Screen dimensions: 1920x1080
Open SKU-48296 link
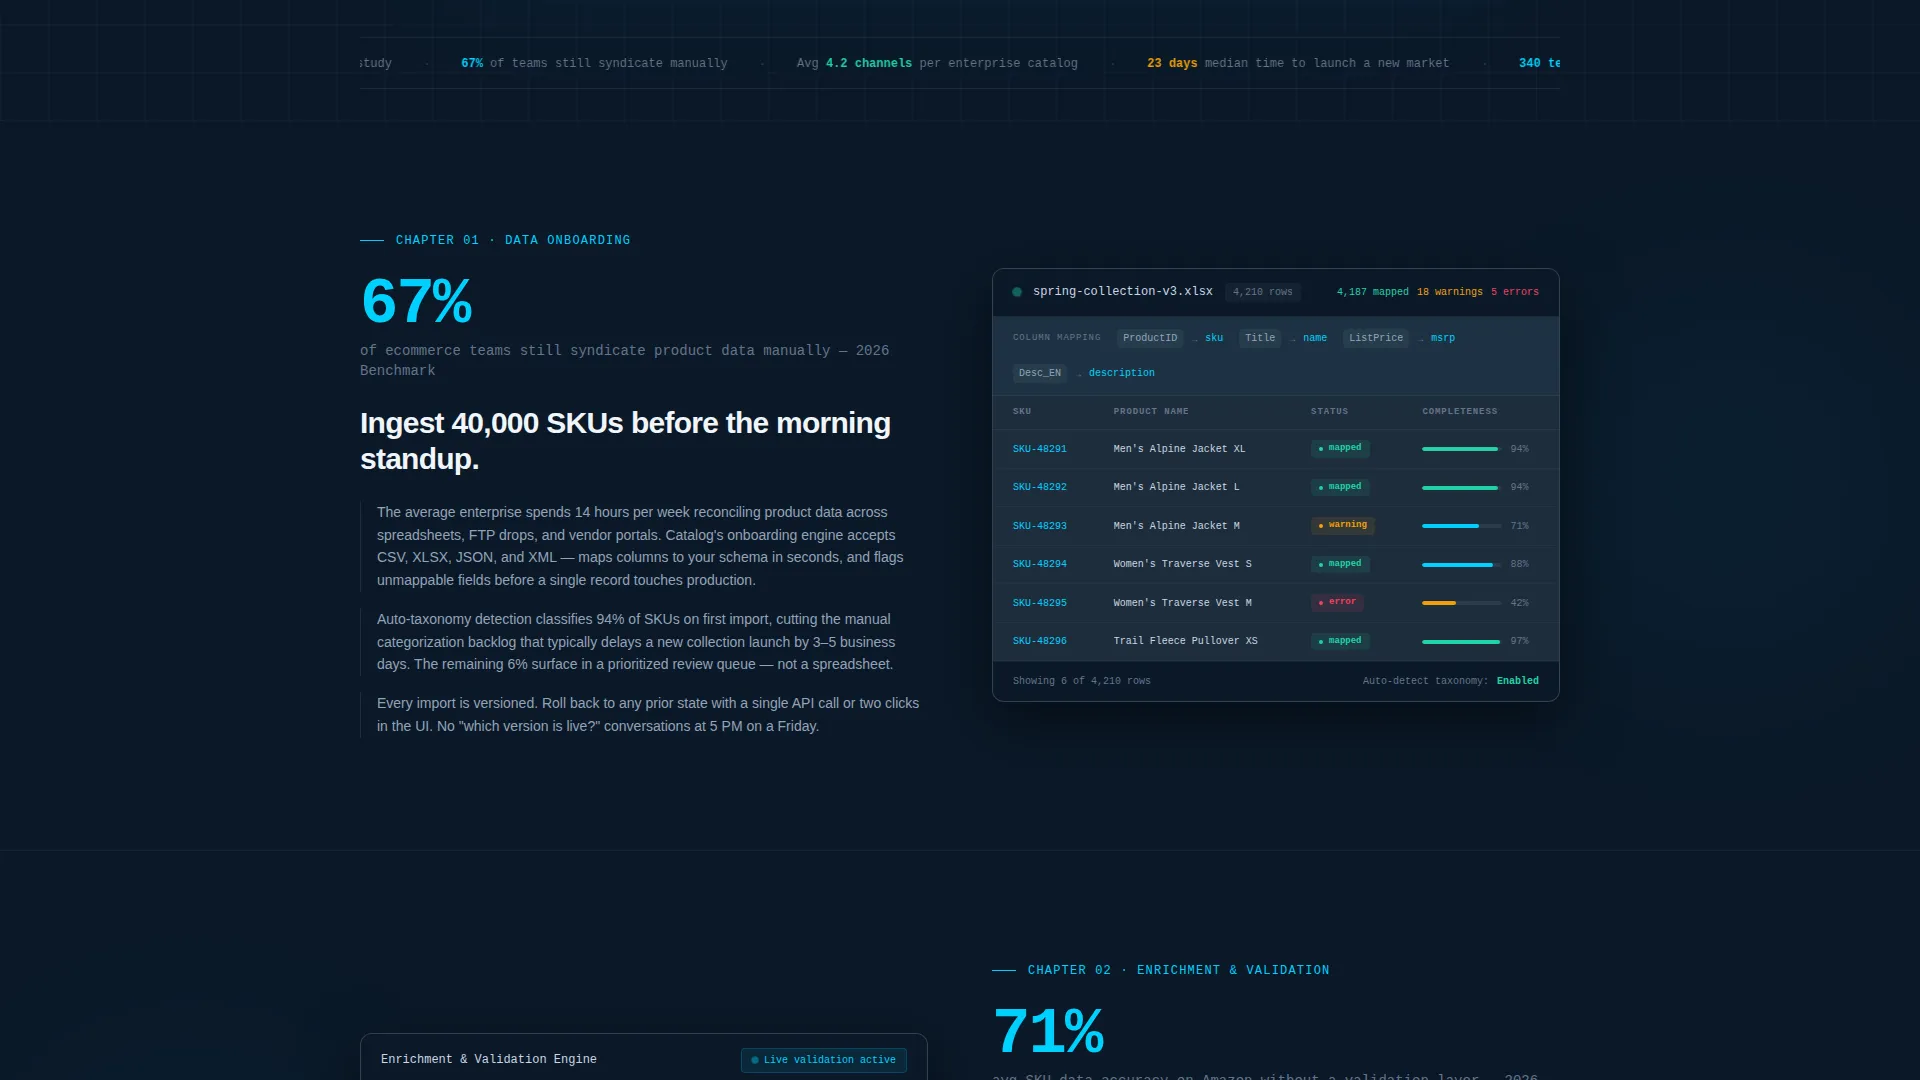coord(1039,641)
